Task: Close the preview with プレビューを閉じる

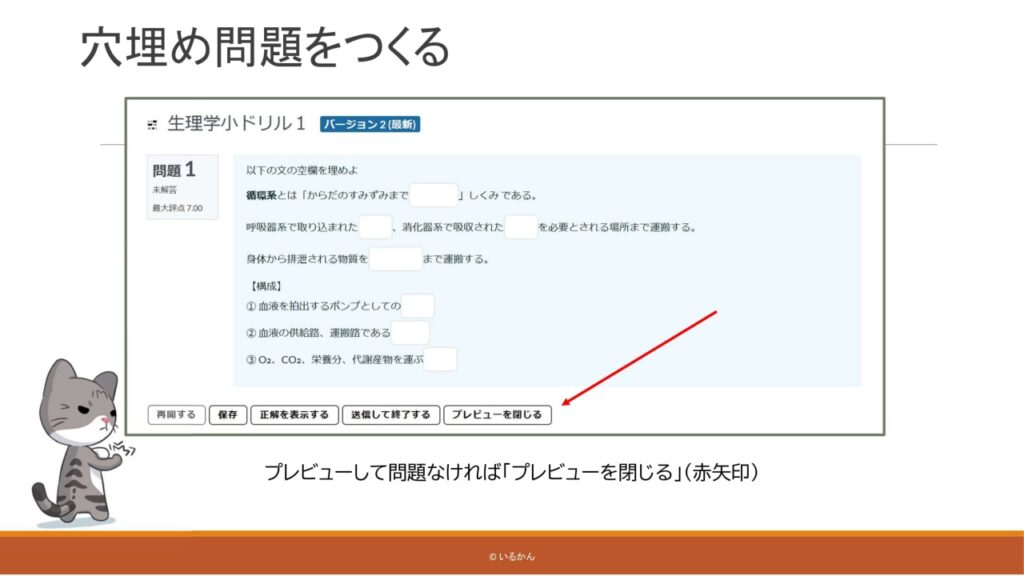Action: (497, 415)
